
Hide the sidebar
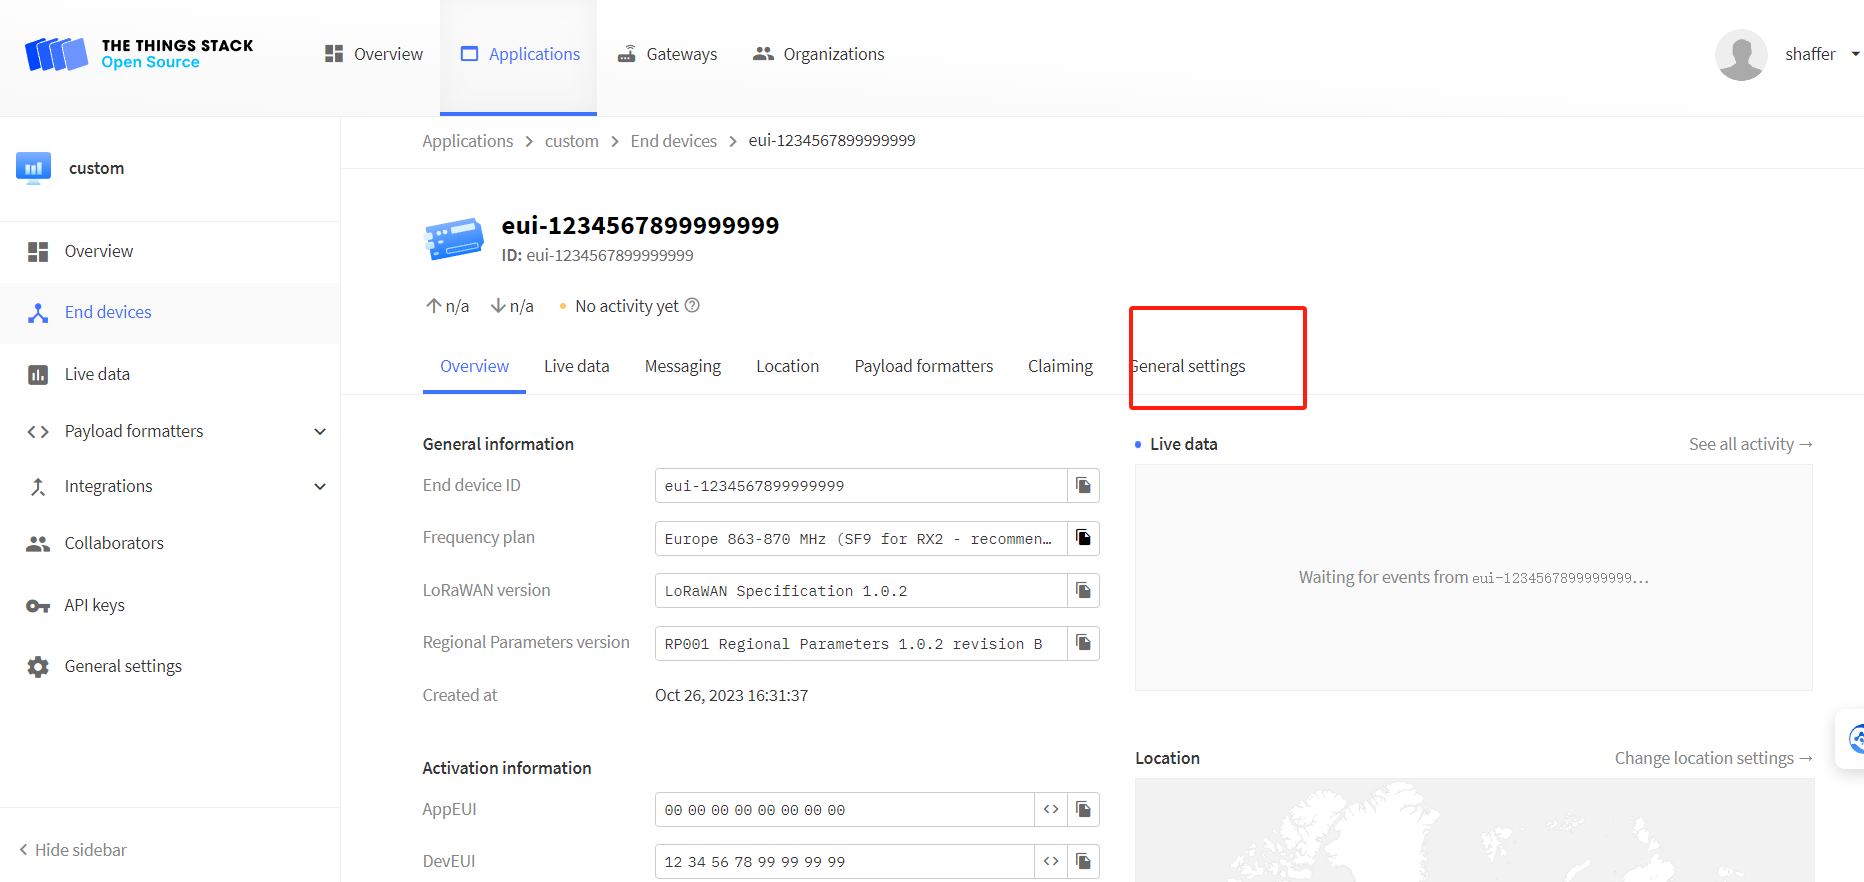point(73,850)
